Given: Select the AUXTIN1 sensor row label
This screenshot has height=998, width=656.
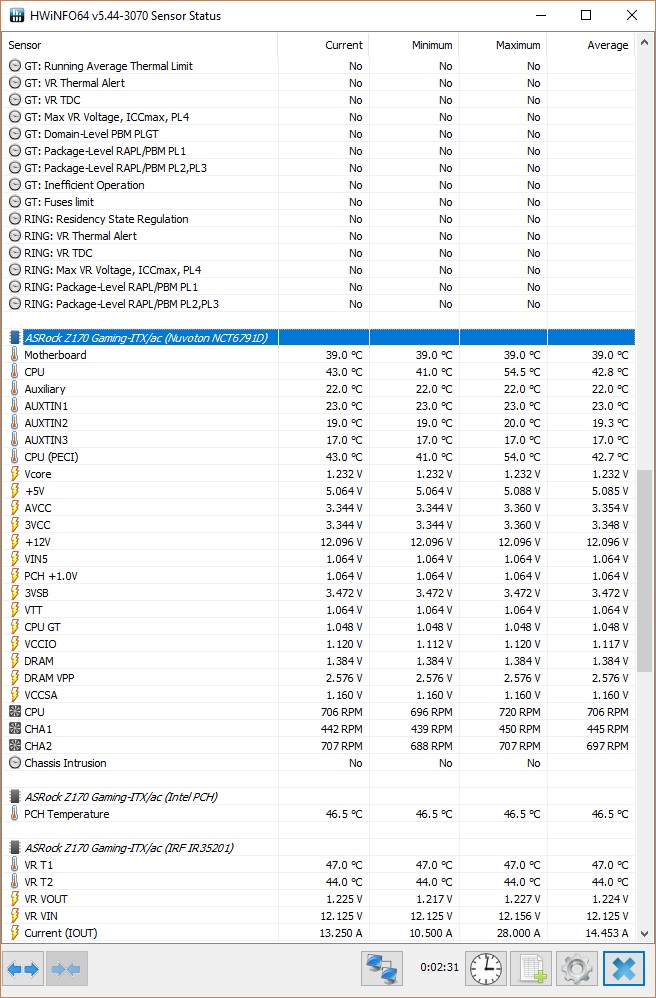Looking at the screenshot, I should tap(46, 405).
